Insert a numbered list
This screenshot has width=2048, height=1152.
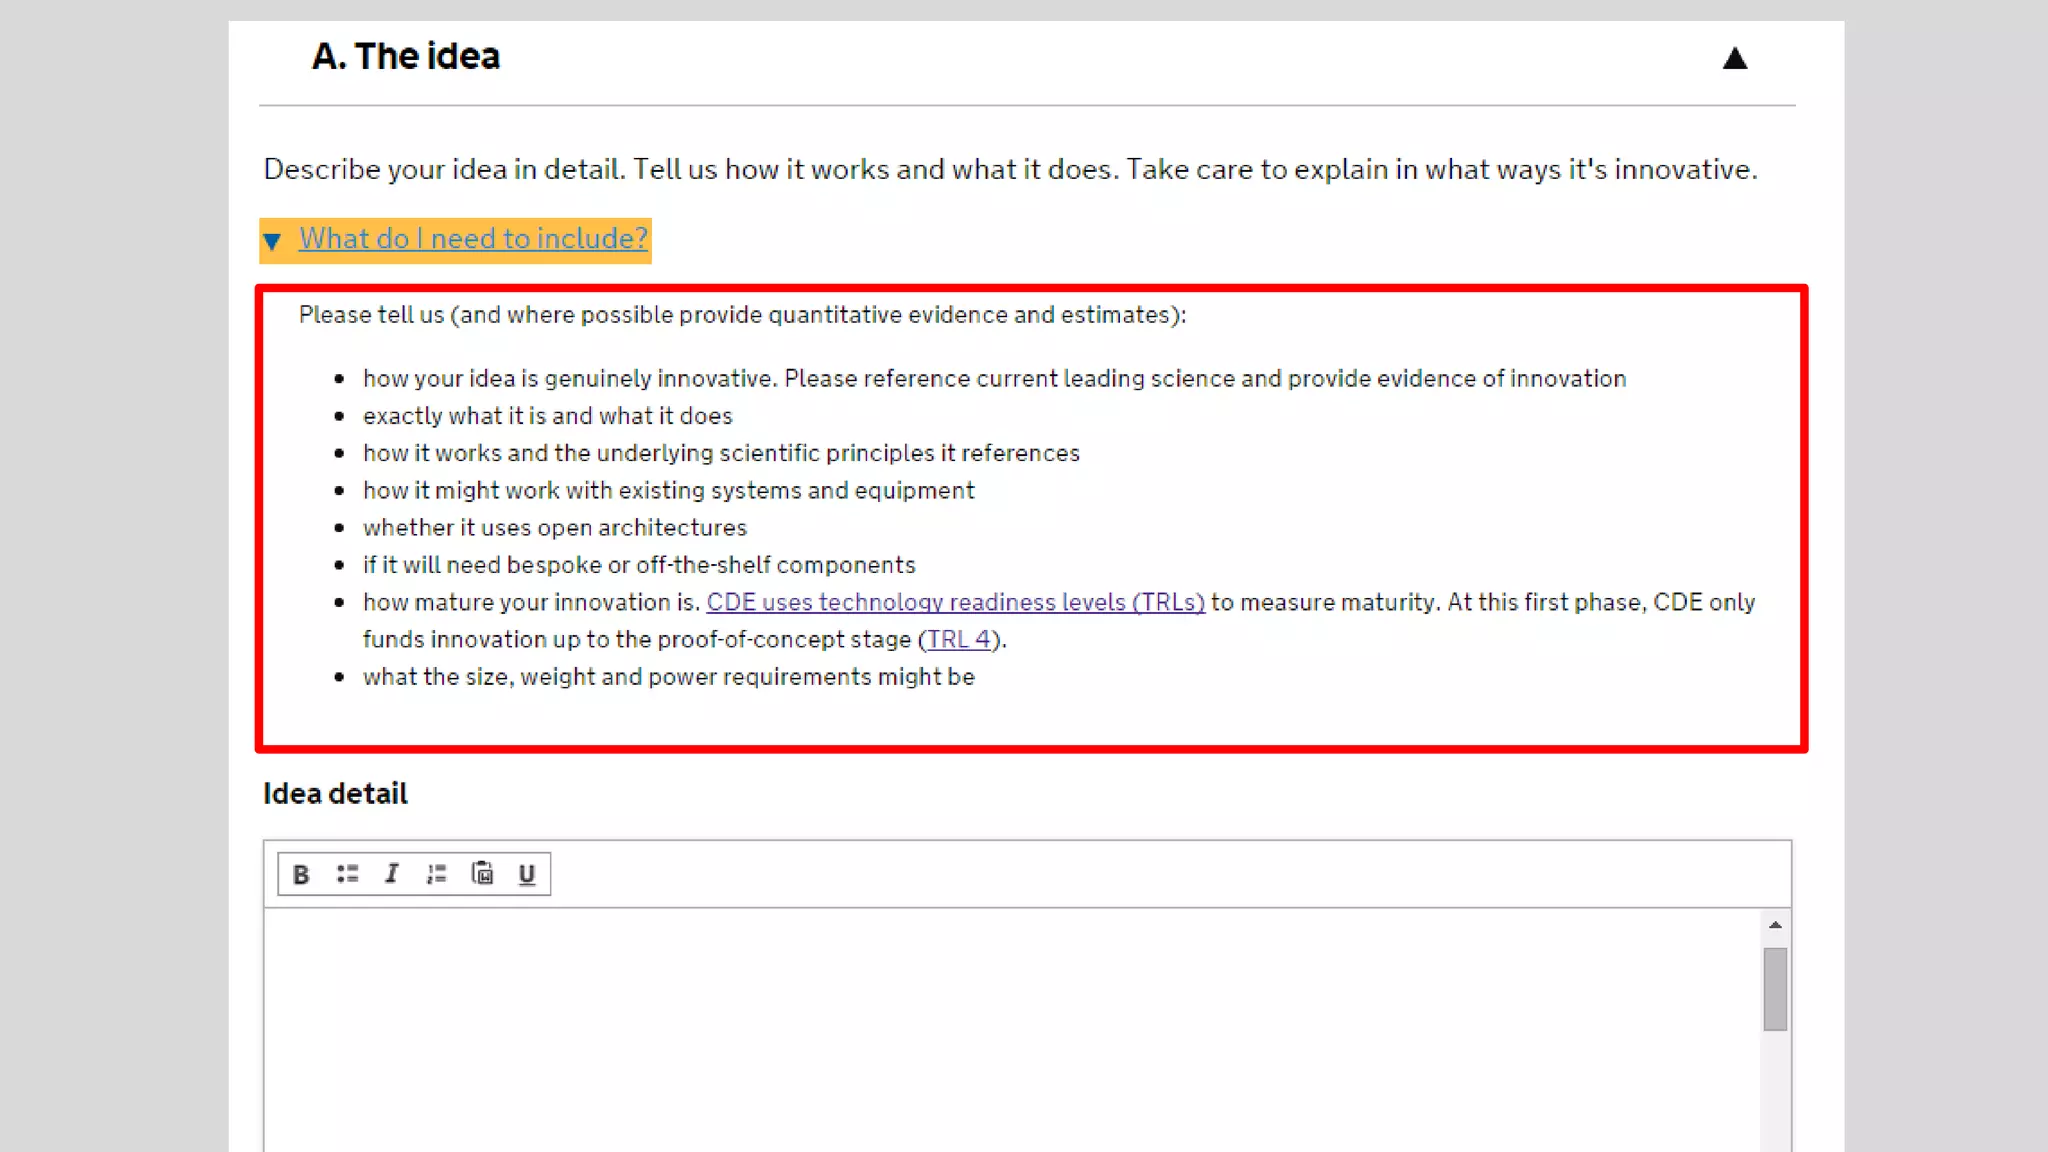pyautogui.click(x=436, y=875)
